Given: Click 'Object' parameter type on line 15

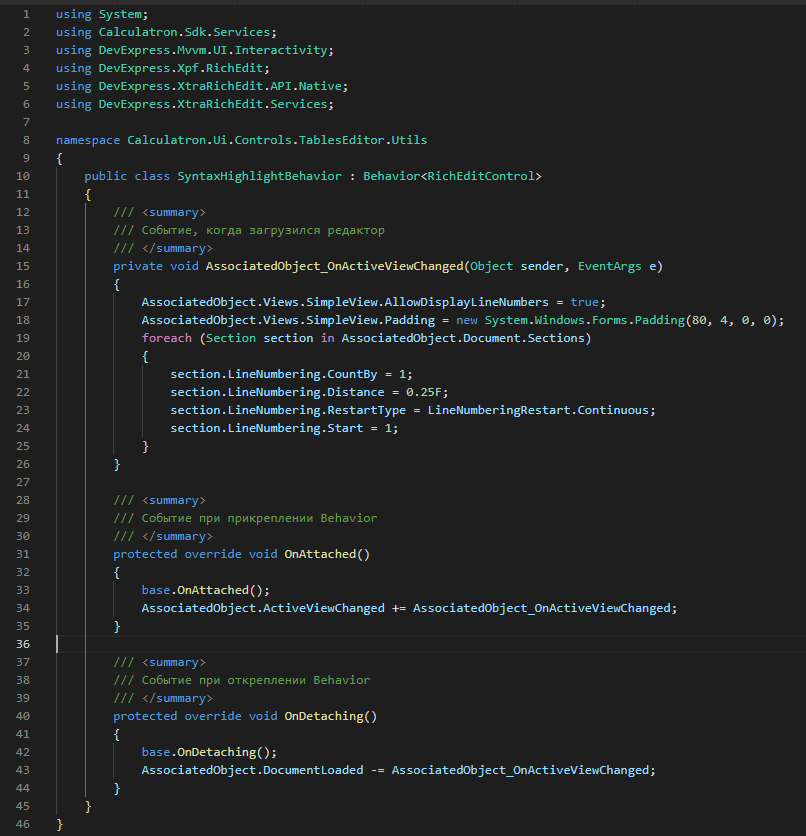Looking at the screenshot, I should [x=491, y=266].
